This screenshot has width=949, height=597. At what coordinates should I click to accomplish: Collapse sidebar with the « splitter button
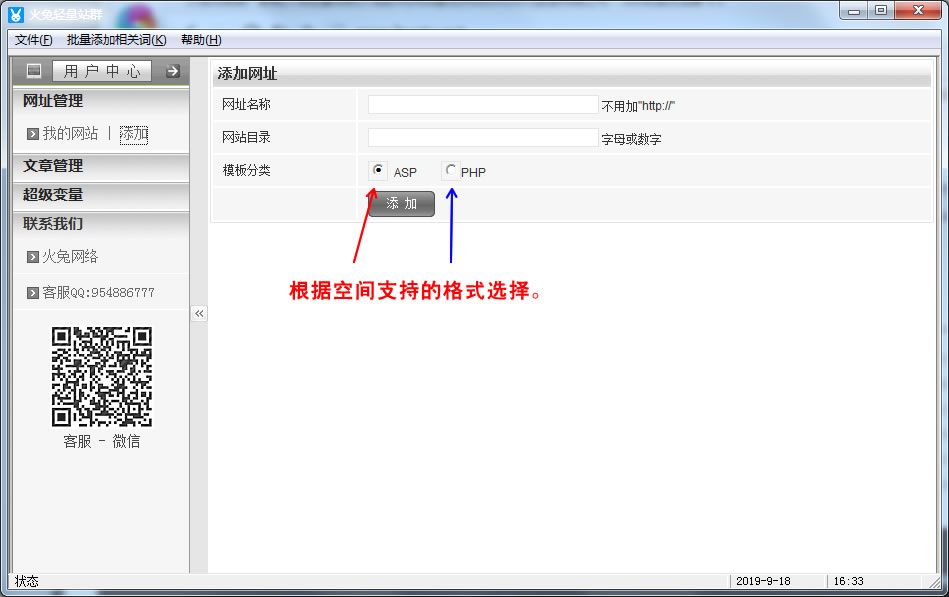(x=199, y=314)
